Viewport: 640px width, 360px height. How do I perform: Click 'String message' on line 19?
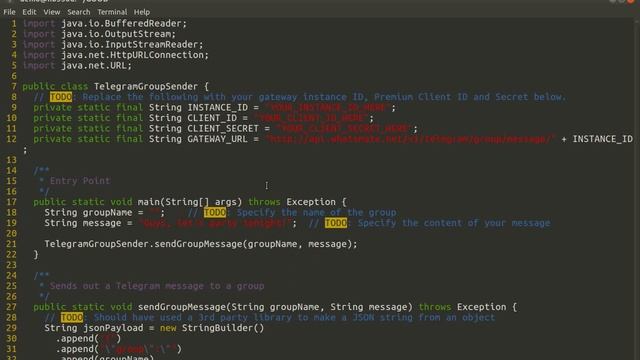tap(83, 223)
